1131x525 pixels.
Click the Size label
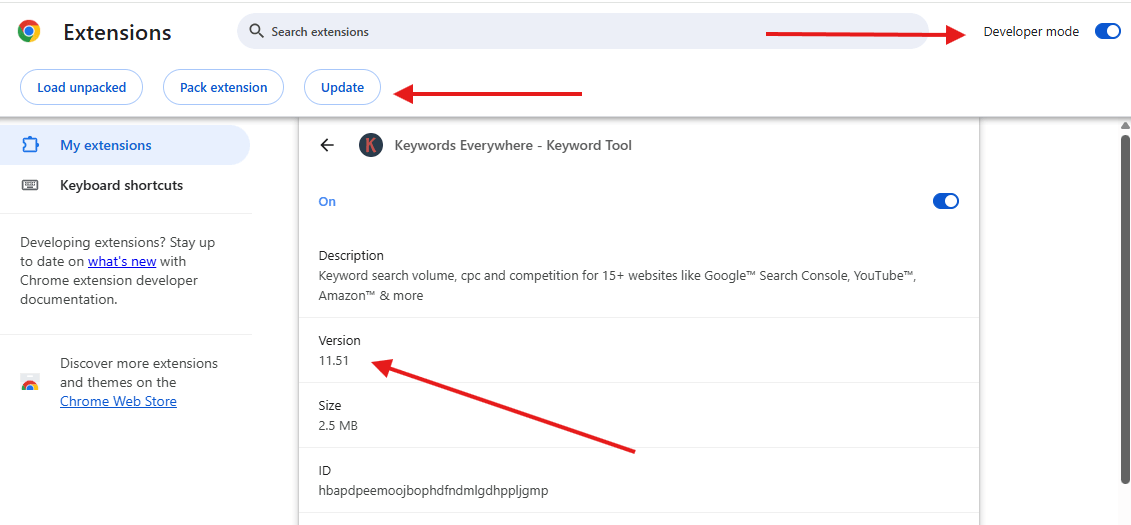(x=330, y=405)
